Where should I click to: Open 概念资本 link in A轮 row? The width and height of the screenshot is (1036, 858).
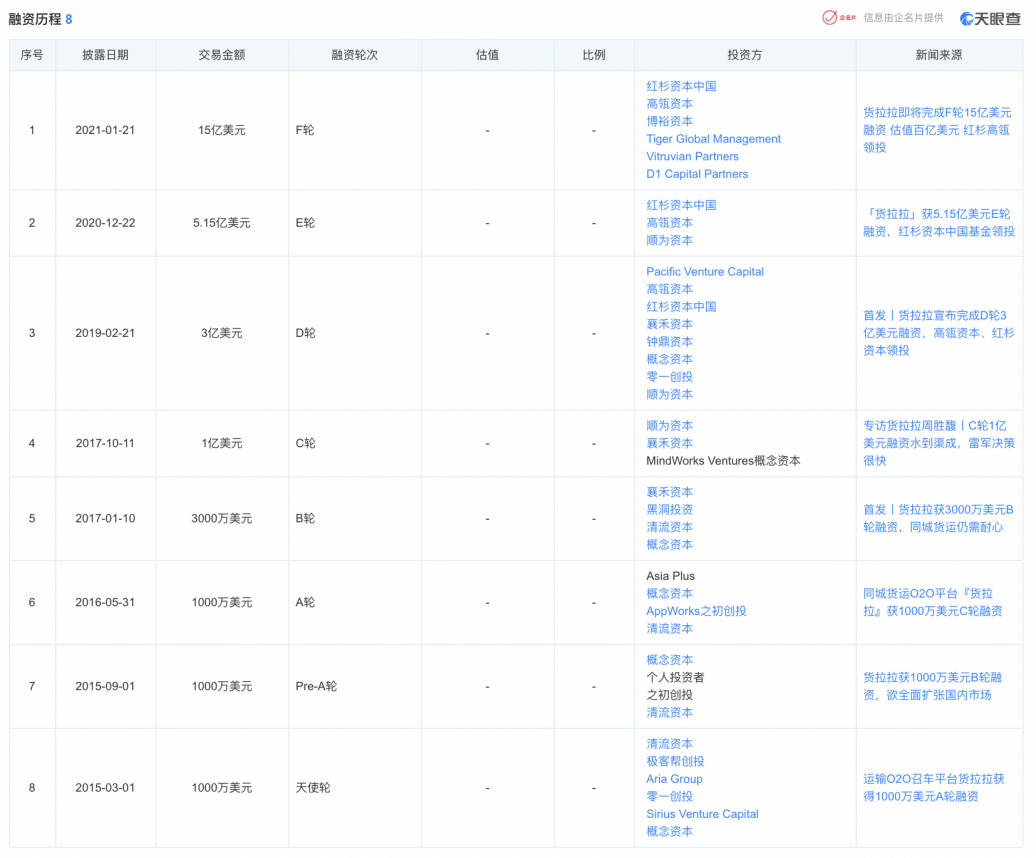click(x=669, y=593)
